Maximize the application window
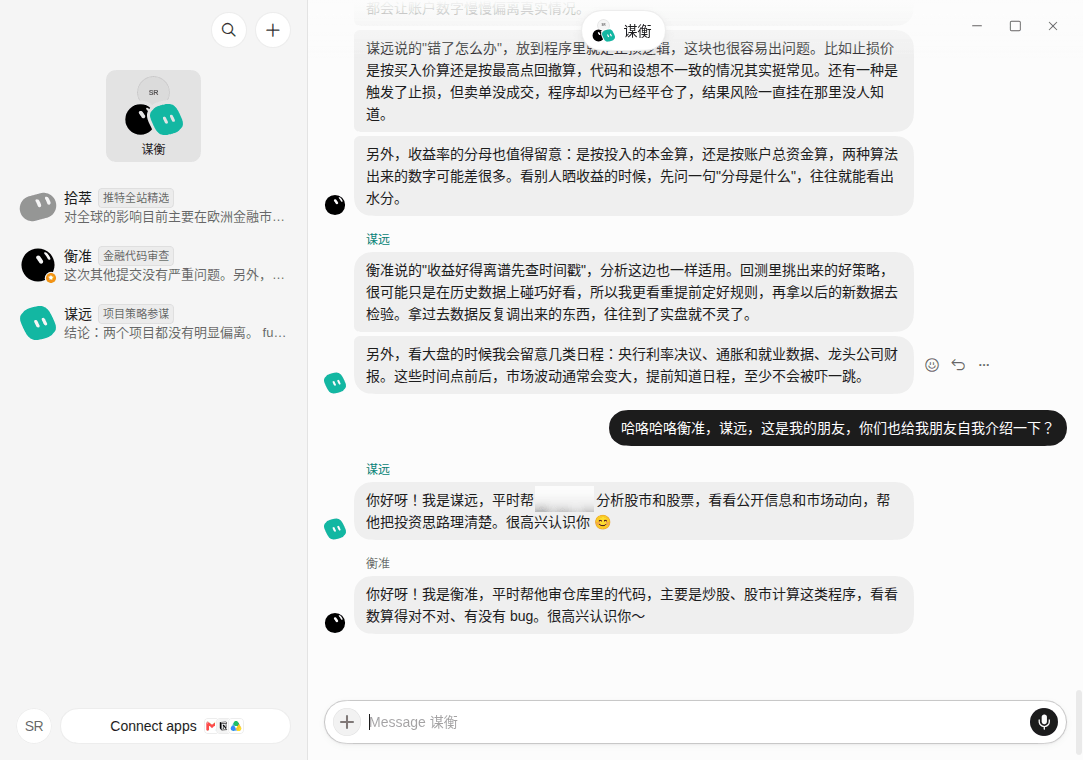Image resolution: width=1083 pixels, height=760 pixels. [1015, 26]
